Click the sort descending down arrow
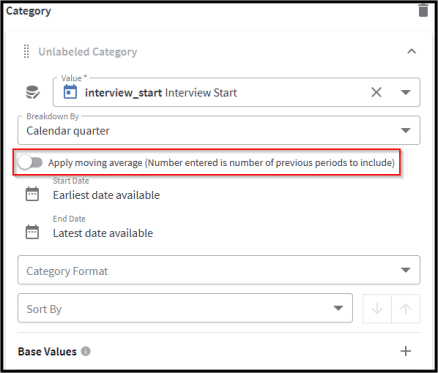Viewport: 438px width, 373px height. (377, 309)
